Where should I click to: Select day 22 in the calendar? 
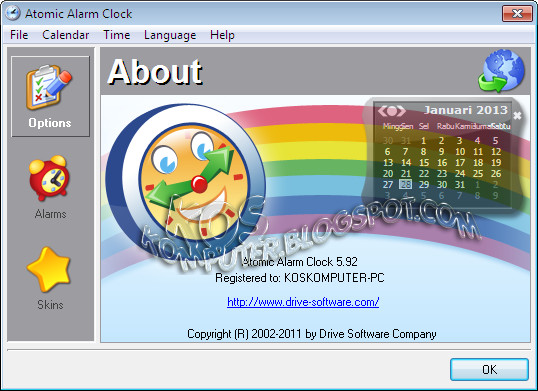point(424,174)
